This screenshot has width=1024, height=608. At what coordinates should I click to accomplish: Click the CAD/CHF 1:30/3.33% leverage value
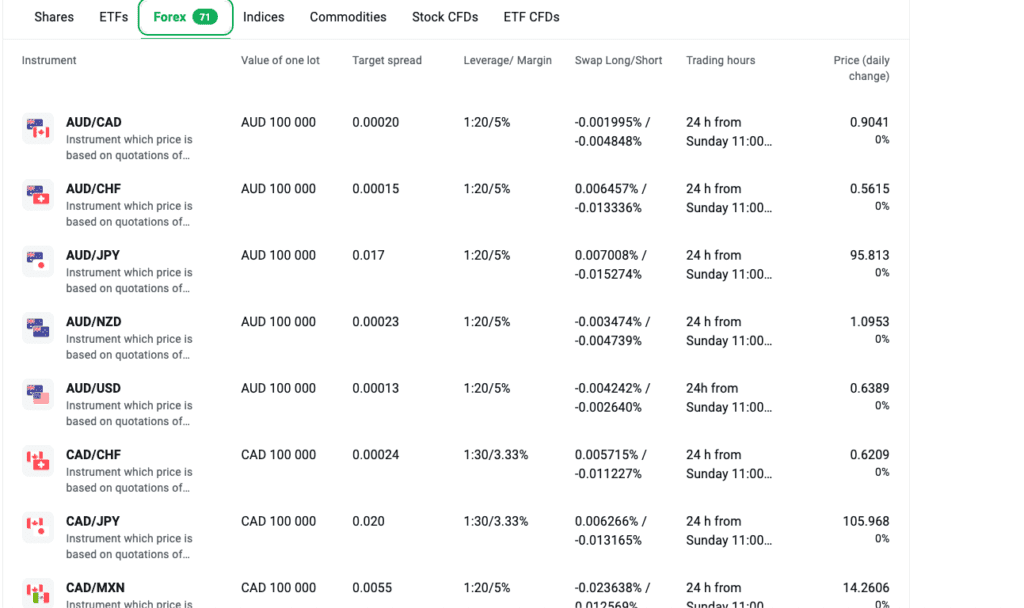496,455
